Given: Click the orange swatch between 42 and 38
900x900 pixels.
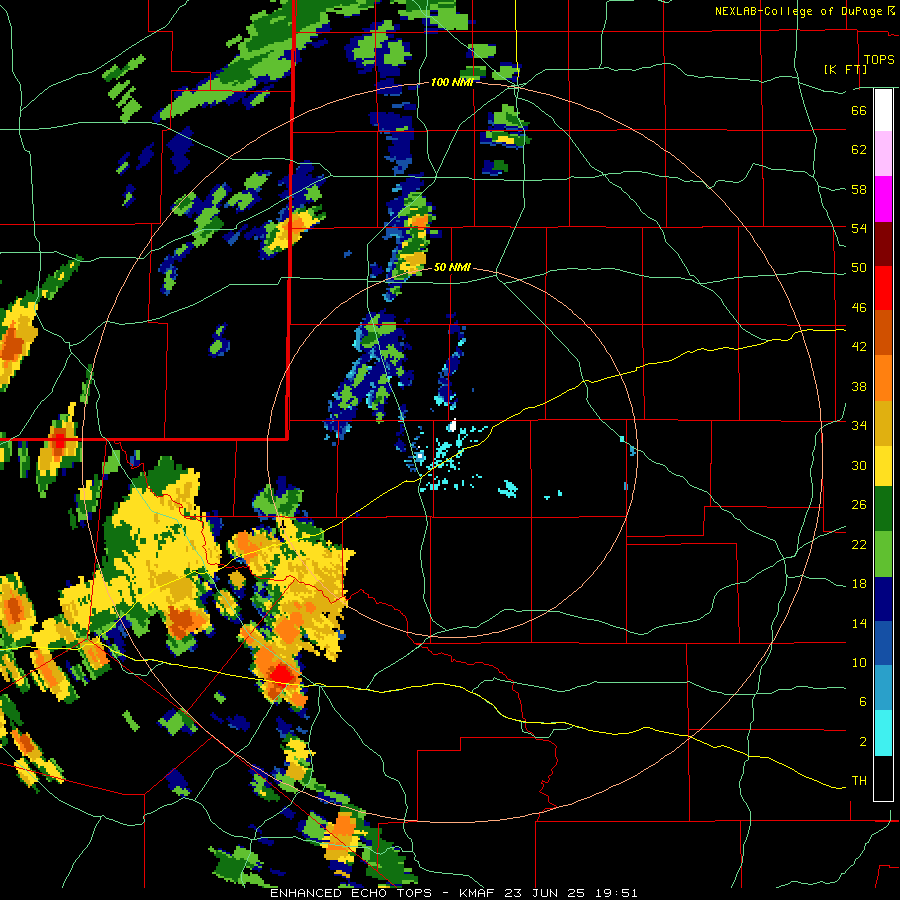Looking at the screenshot, I should pos(883,378).
